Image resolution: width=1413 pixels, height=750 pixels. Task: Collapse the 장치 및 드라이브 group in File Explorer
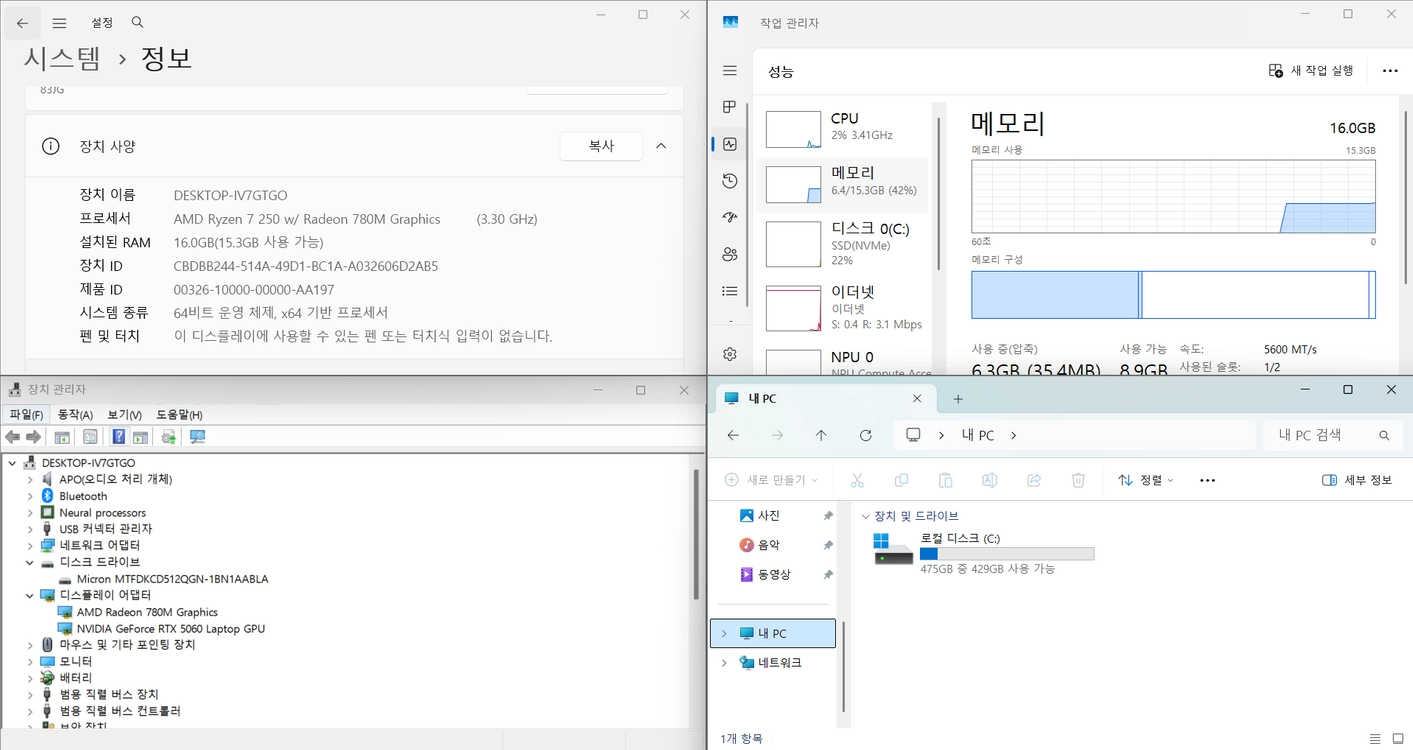(866, 516)
